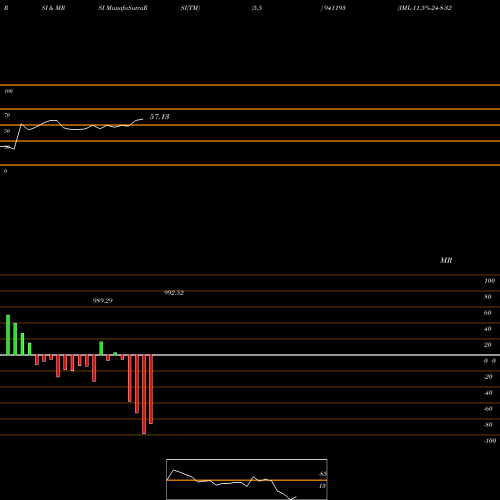Viewport: 500px width, 500px height.
Task: Click the 15 label in the mini chart
Action: (x=322, y=486)
